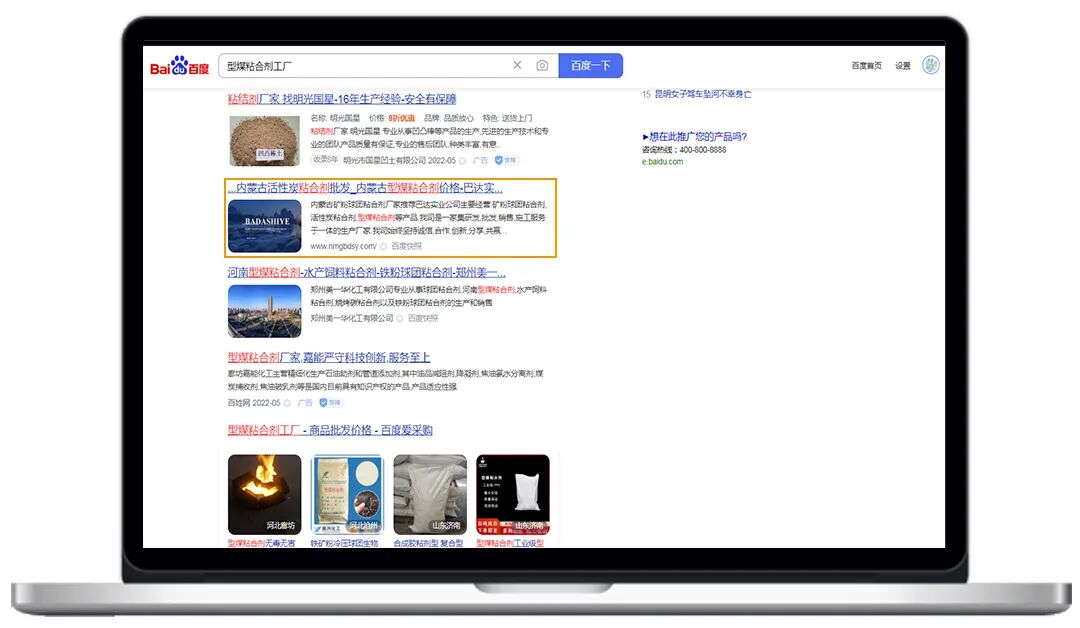Click the 咨询热线：400-800-8888 text
Viewport: 1080px width, 628px height.
684,149
